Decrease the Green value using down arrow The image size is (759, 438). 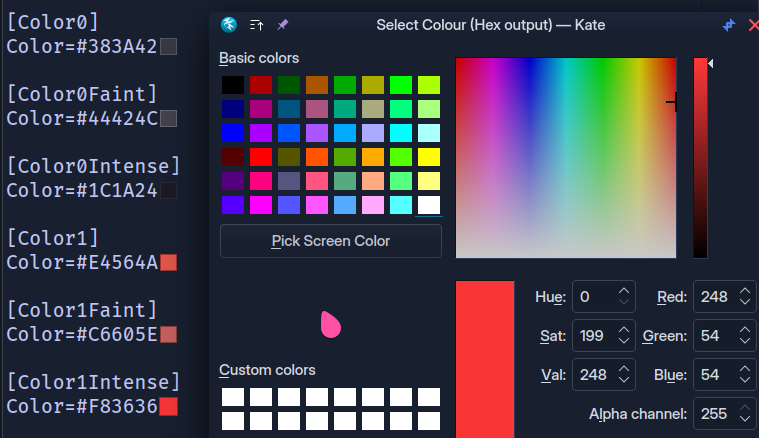(x=745, y=342)
